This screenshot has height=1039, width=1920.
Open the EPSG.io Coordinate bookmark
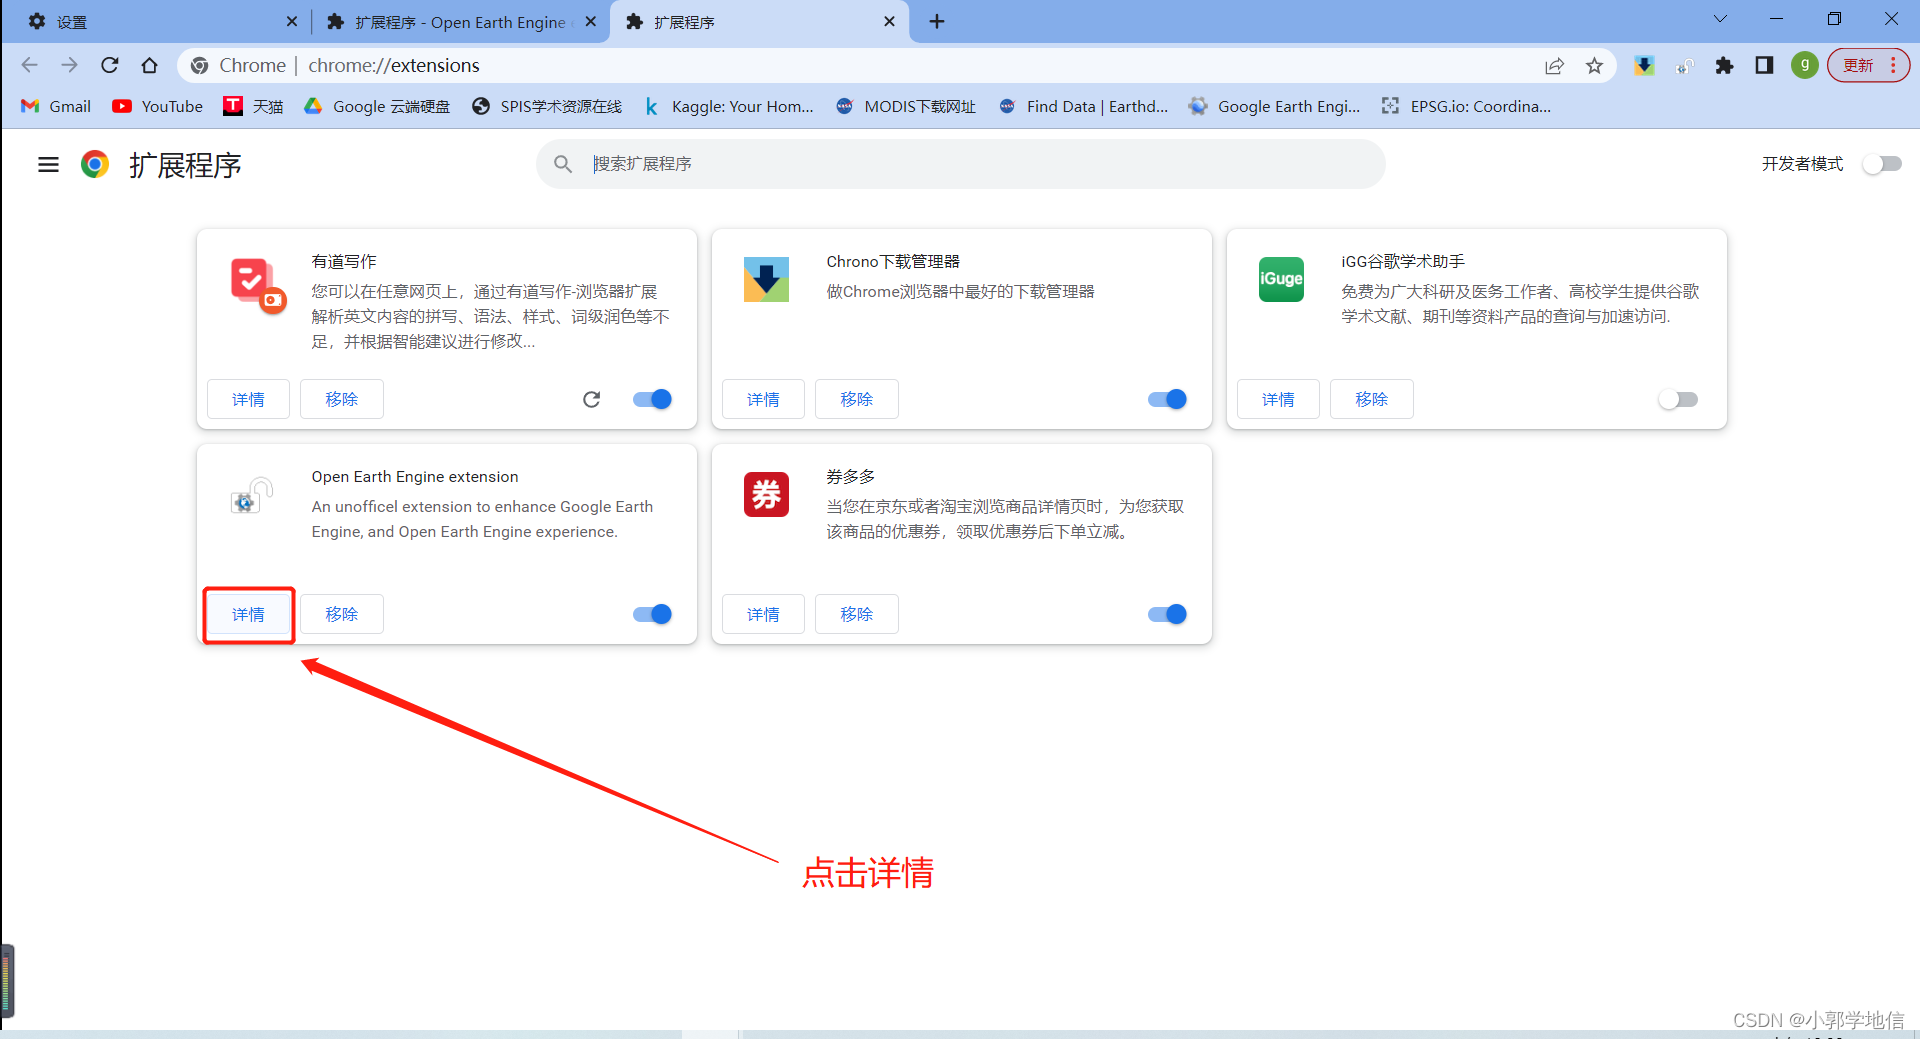click(1466, 106)
